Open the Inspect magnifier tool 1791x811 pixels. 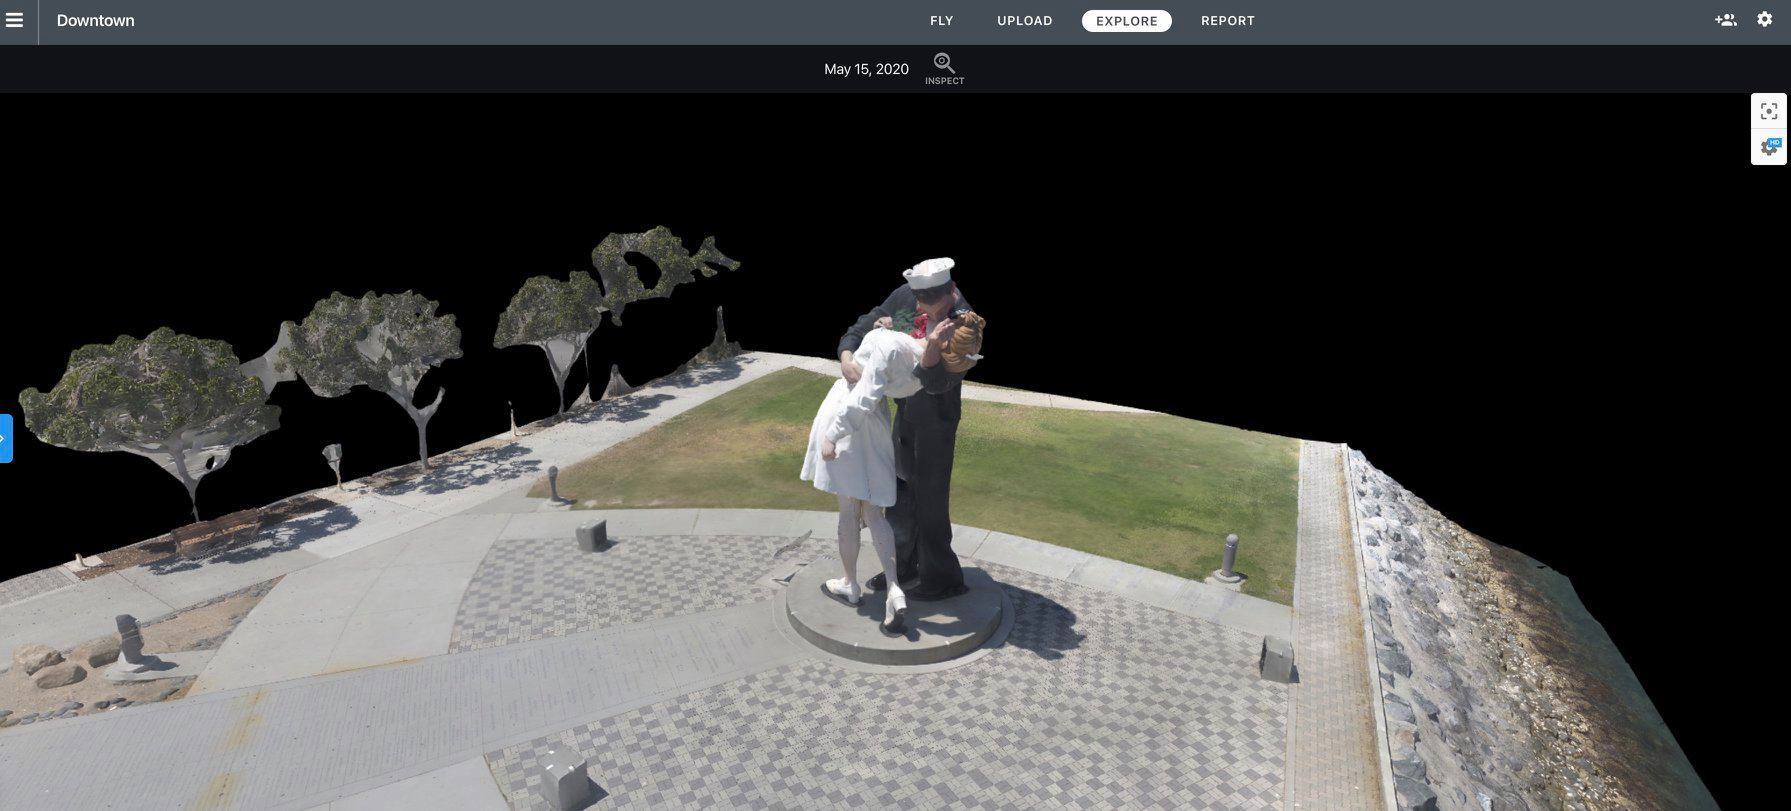tap(944, 69)
